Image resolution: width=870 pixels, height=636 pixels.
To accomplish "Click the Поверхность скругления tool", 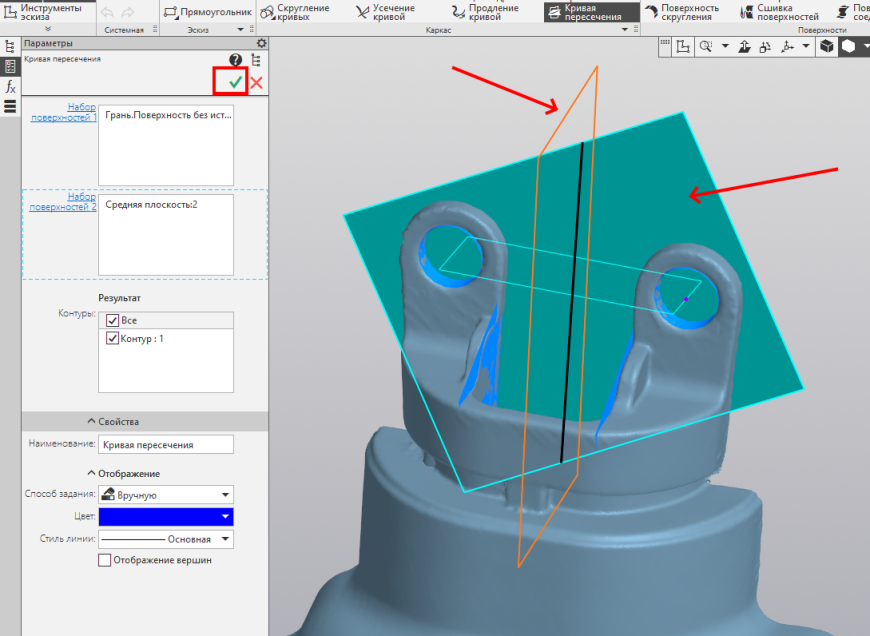I will [x=682, y=12].
